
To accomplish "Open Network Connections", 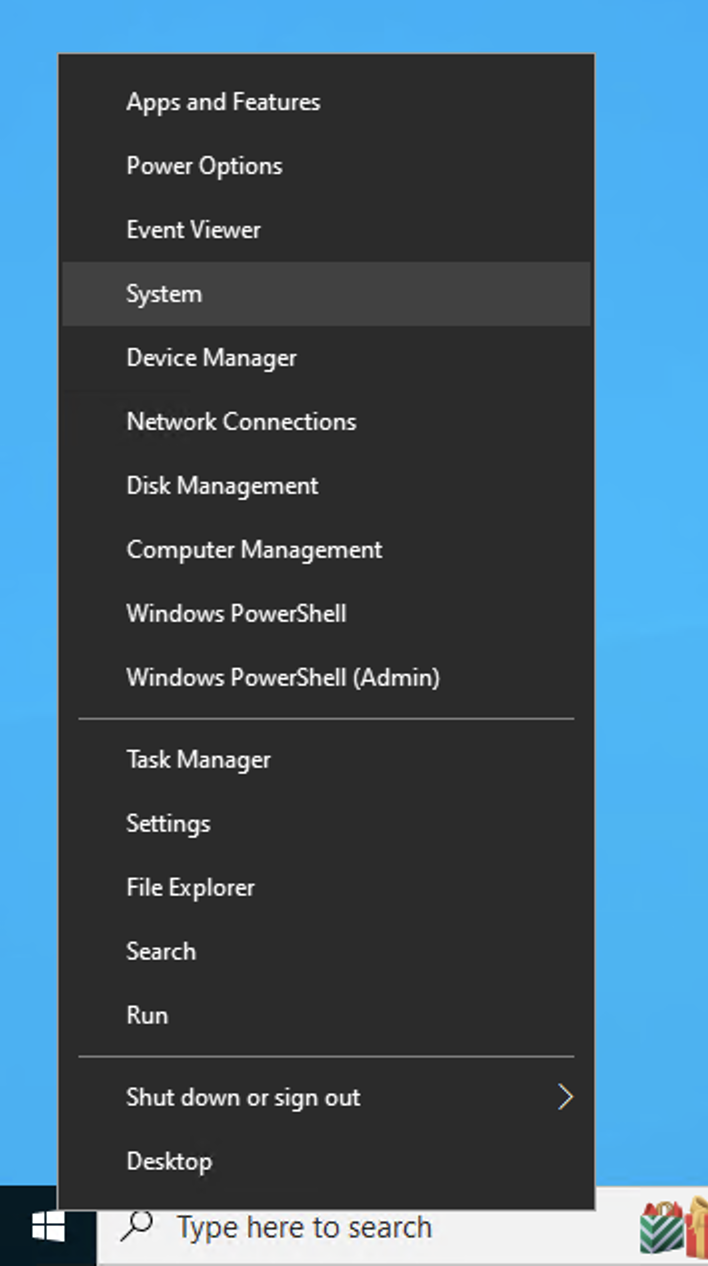I will pos(326,422).
